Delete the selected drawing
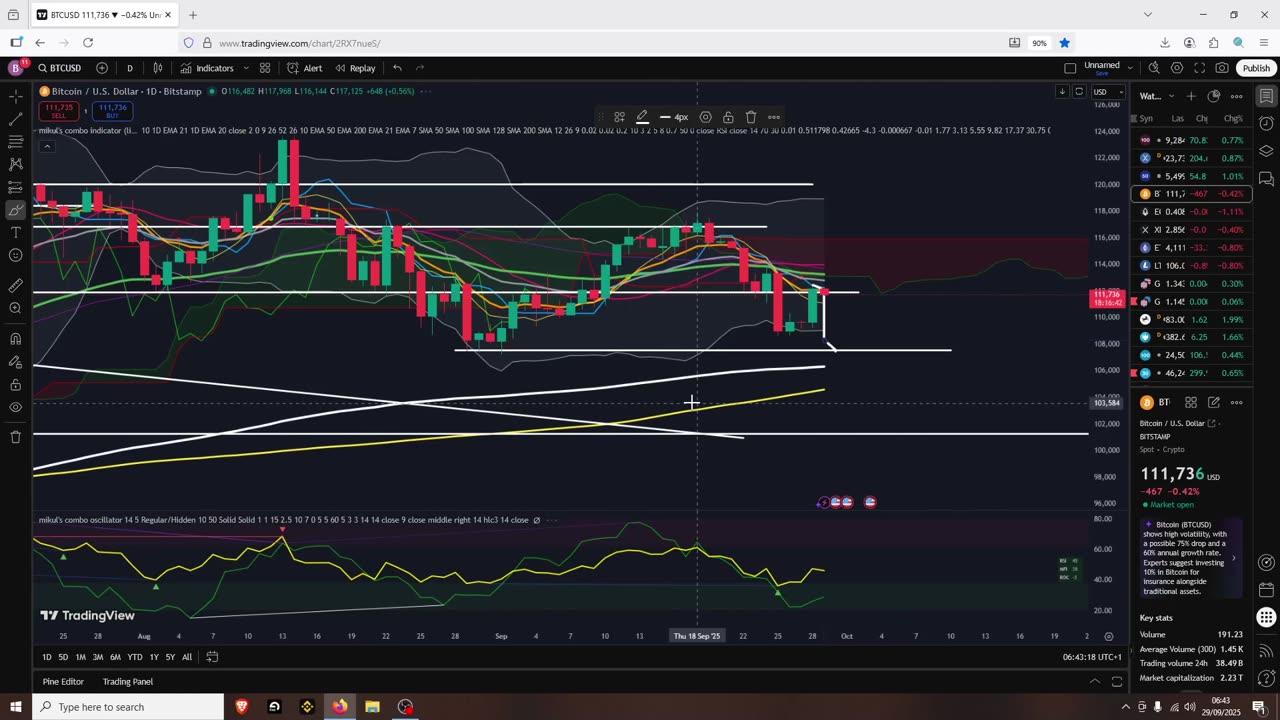The width and height of the screenshot is (1280, 720). point(751,117)
